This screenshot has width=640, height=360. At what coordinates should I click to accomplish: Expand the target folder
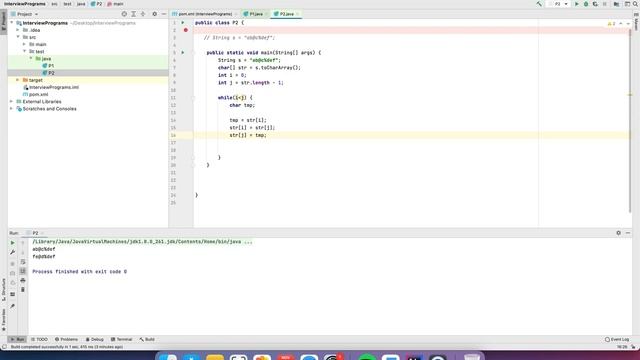tap(18, 80)
